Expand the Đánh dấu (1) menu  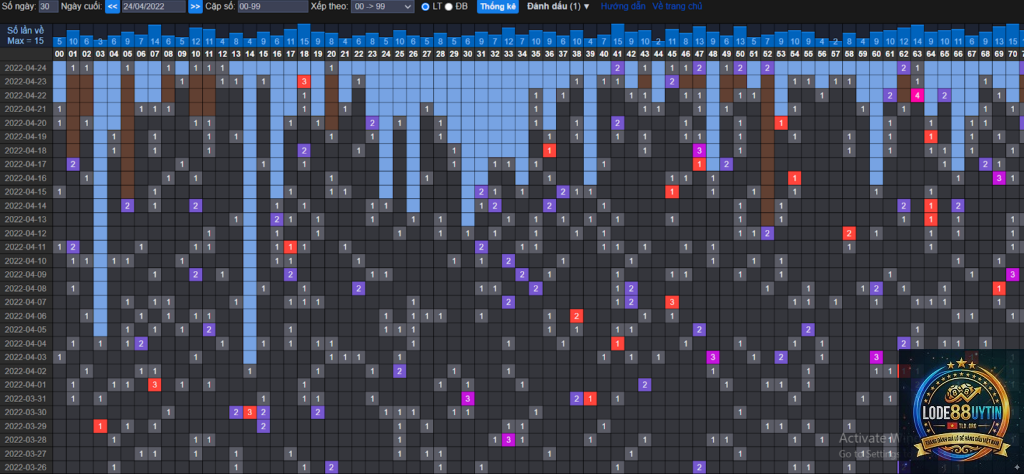click(558, 7)
